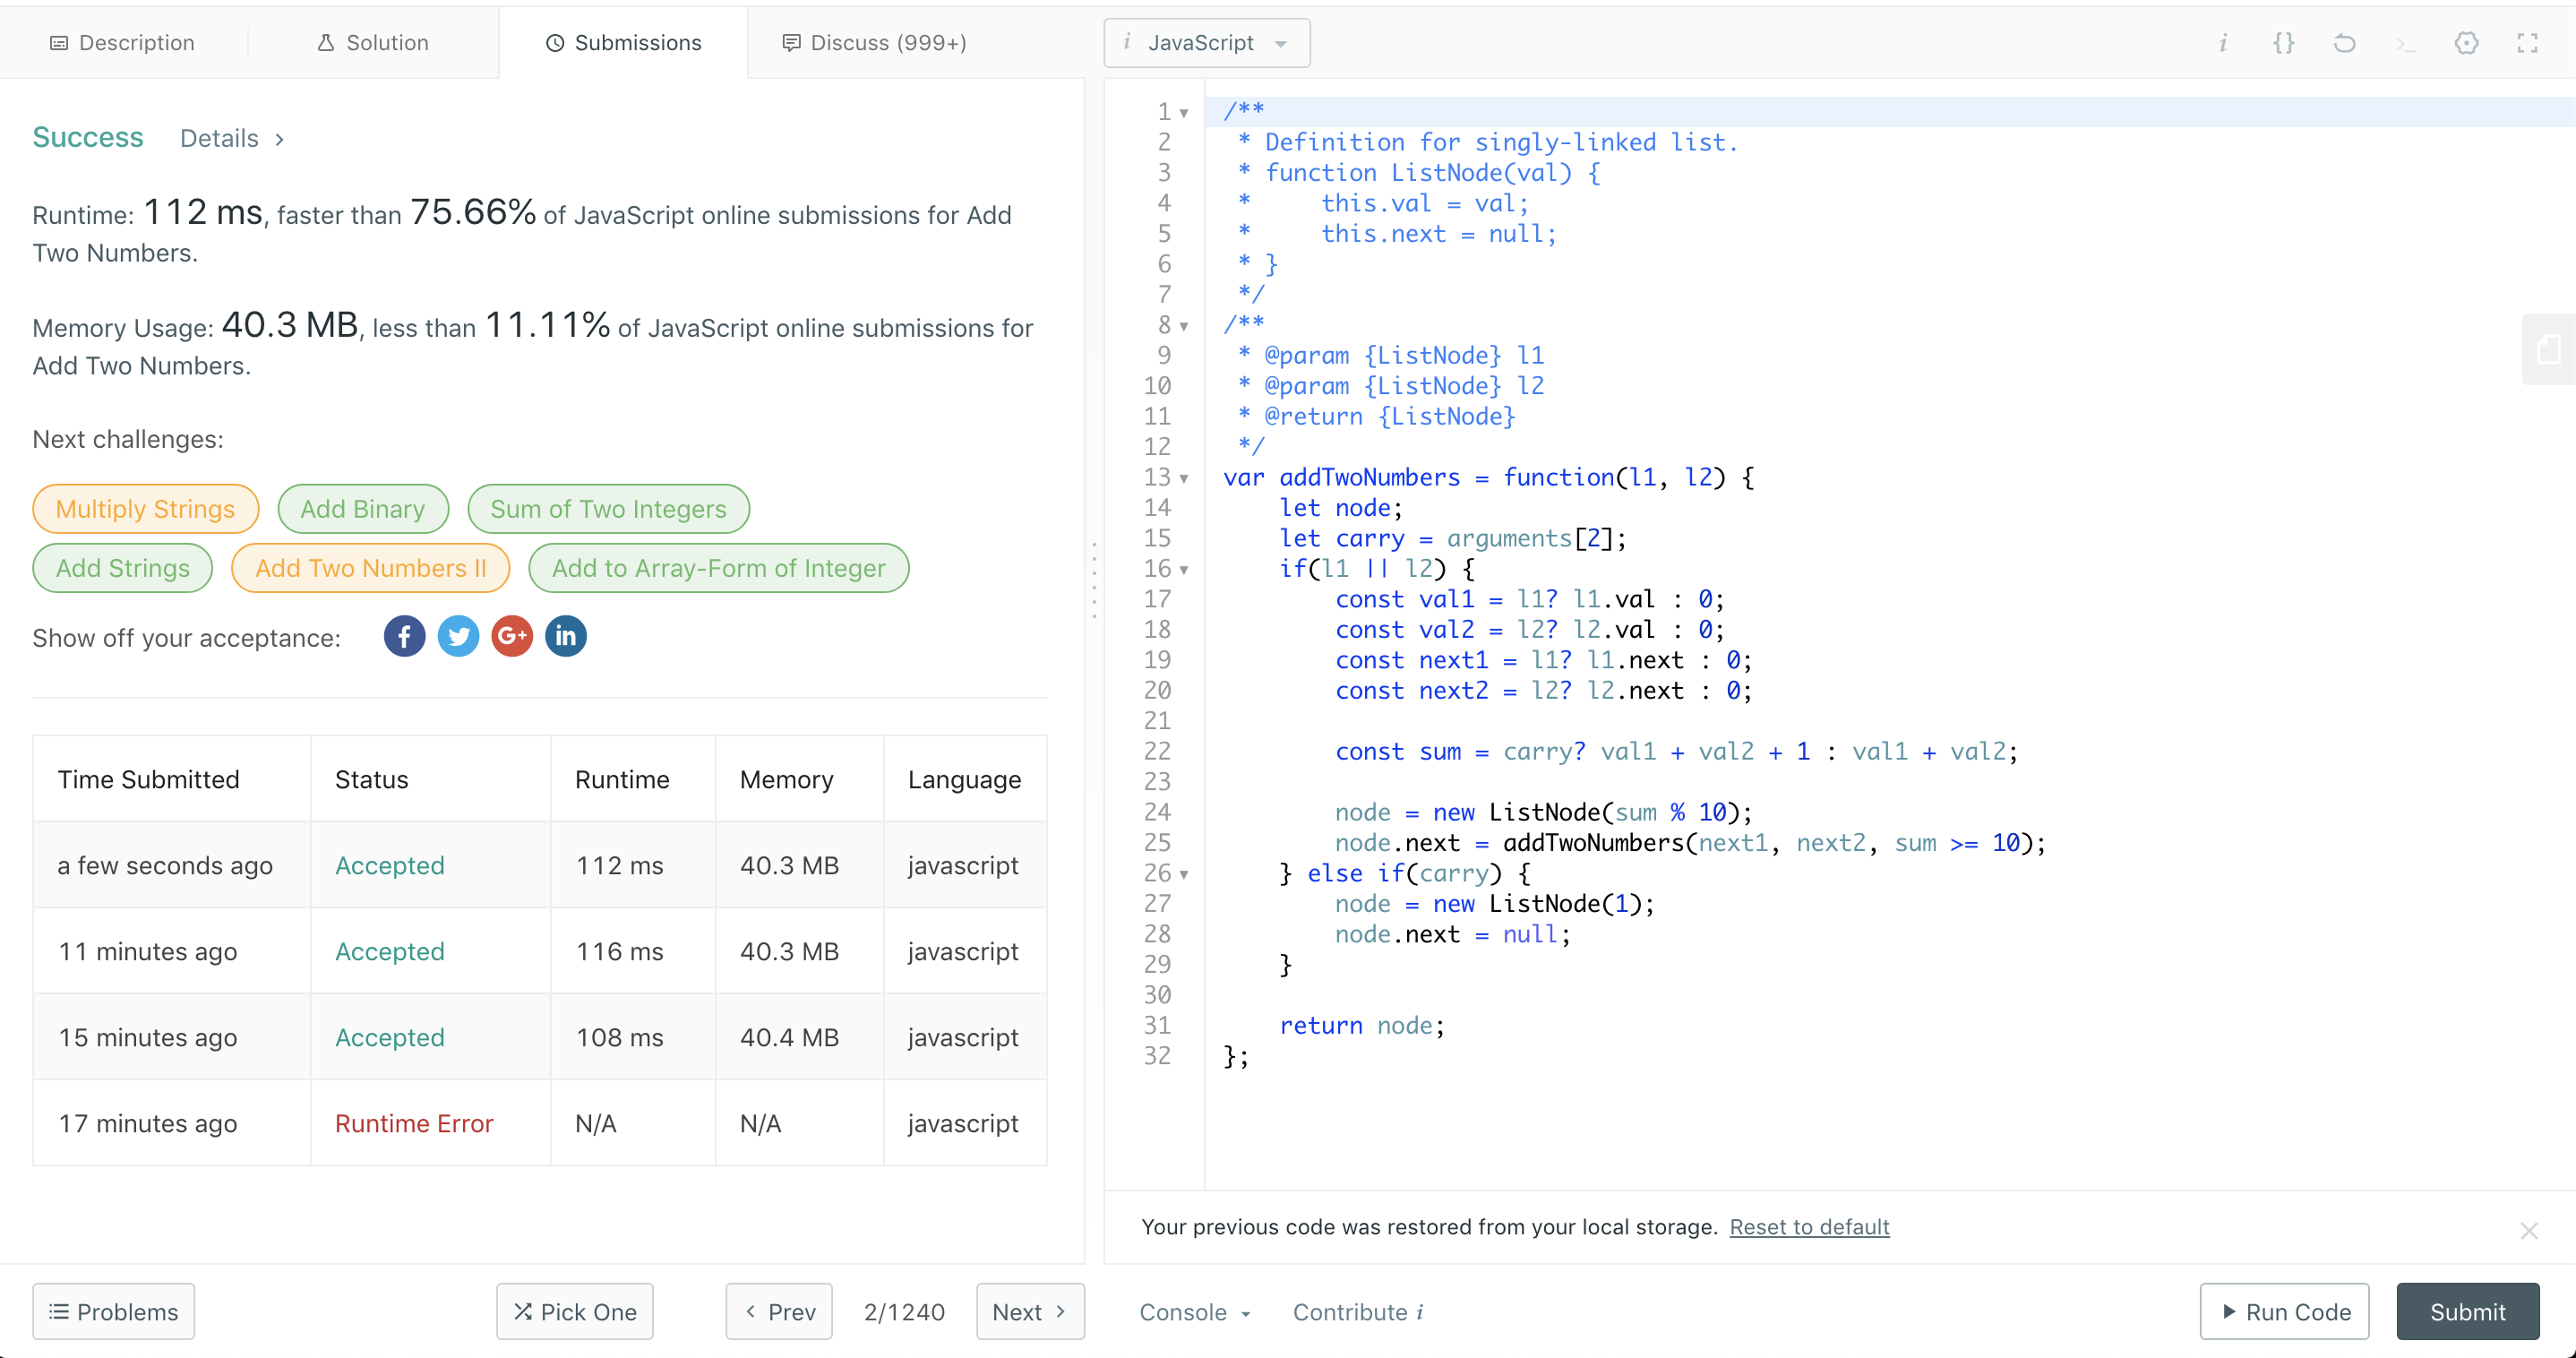Share acceptance via Google Plus icon
The image size is (2576, 1358).
tap(512, 636)
